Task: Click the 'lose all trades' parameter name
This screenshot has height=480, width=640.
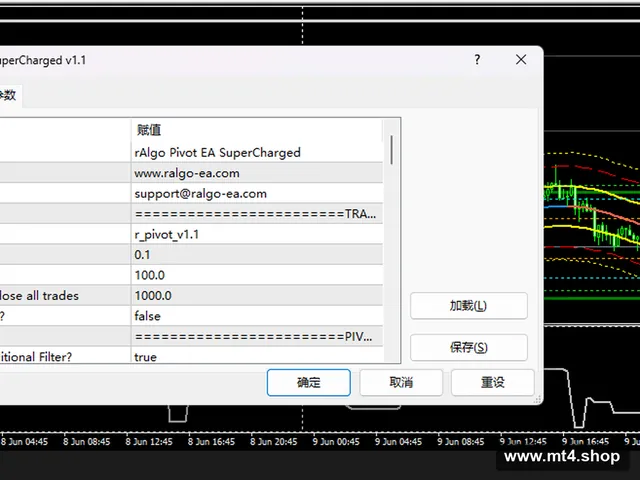Action: (x=39, y=296)
